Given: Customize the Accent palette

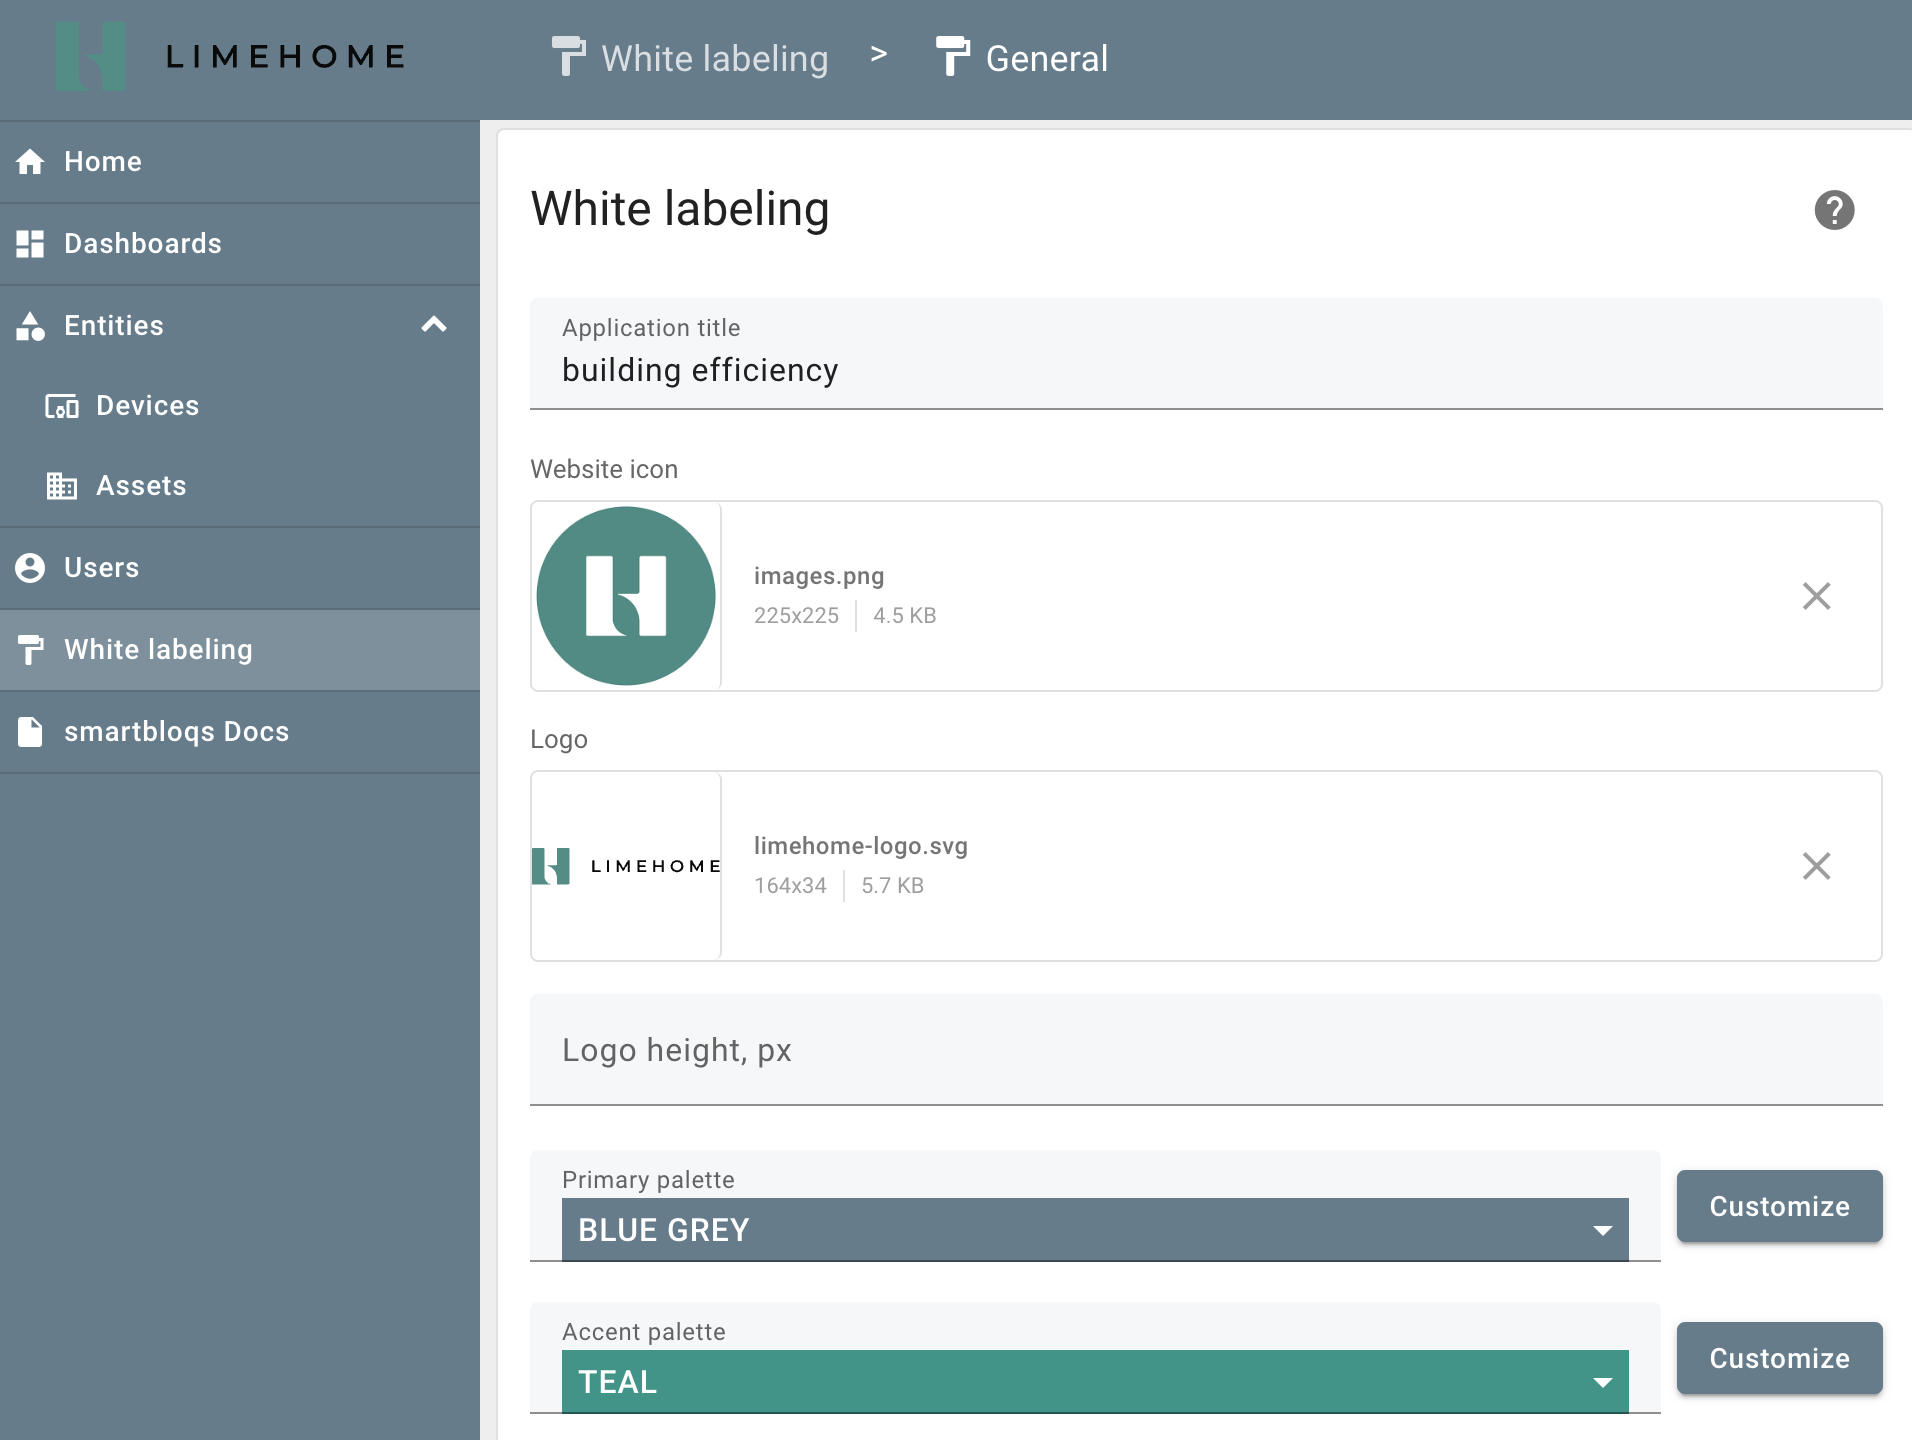Looking at the screenshot, I should [1779, 1358].
